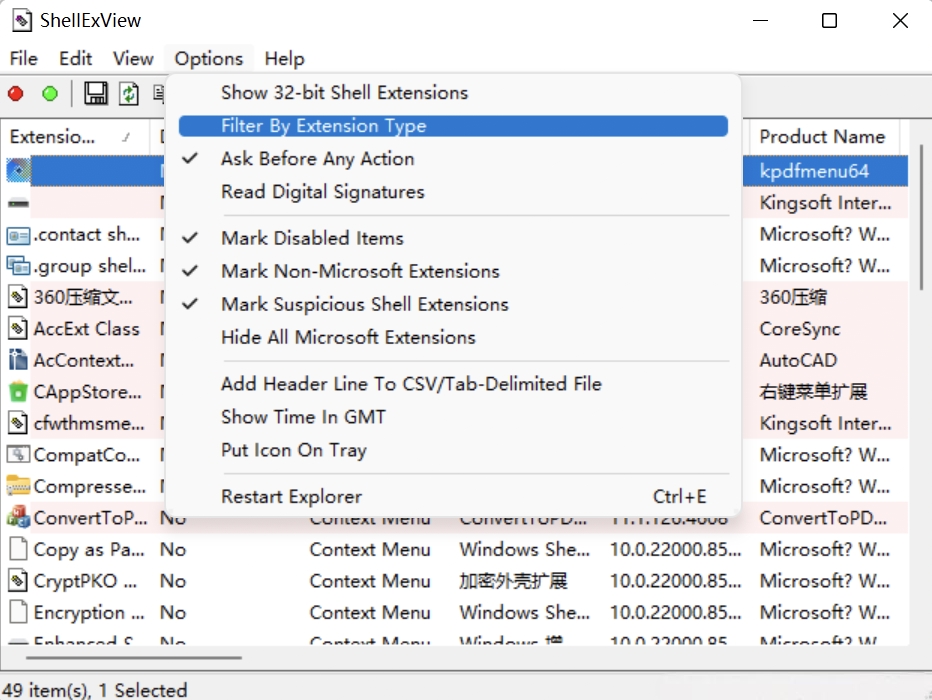Disable Mark Non-Microsoft Extensions option

click(360, 271)
